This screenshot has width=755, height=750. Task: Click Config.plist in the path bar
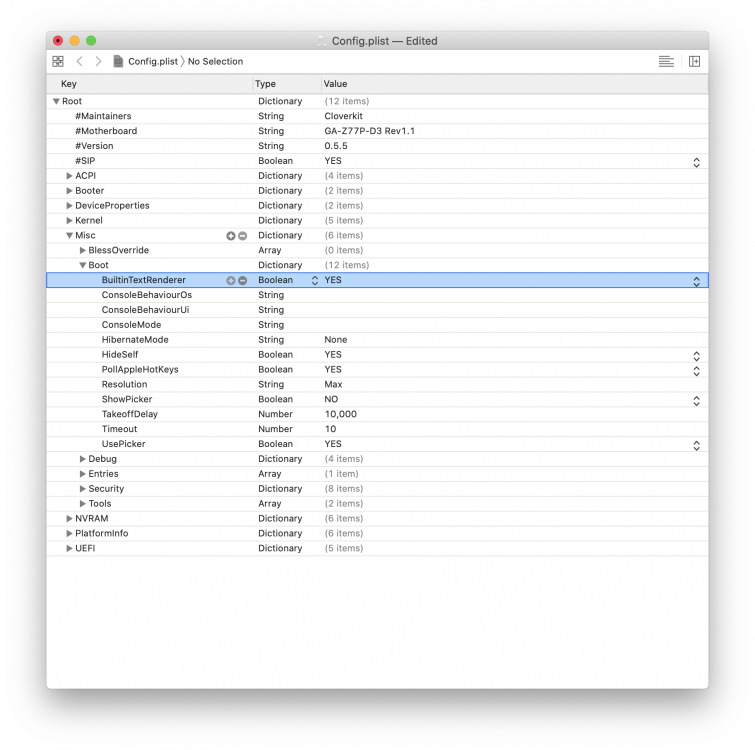[153, 62]
